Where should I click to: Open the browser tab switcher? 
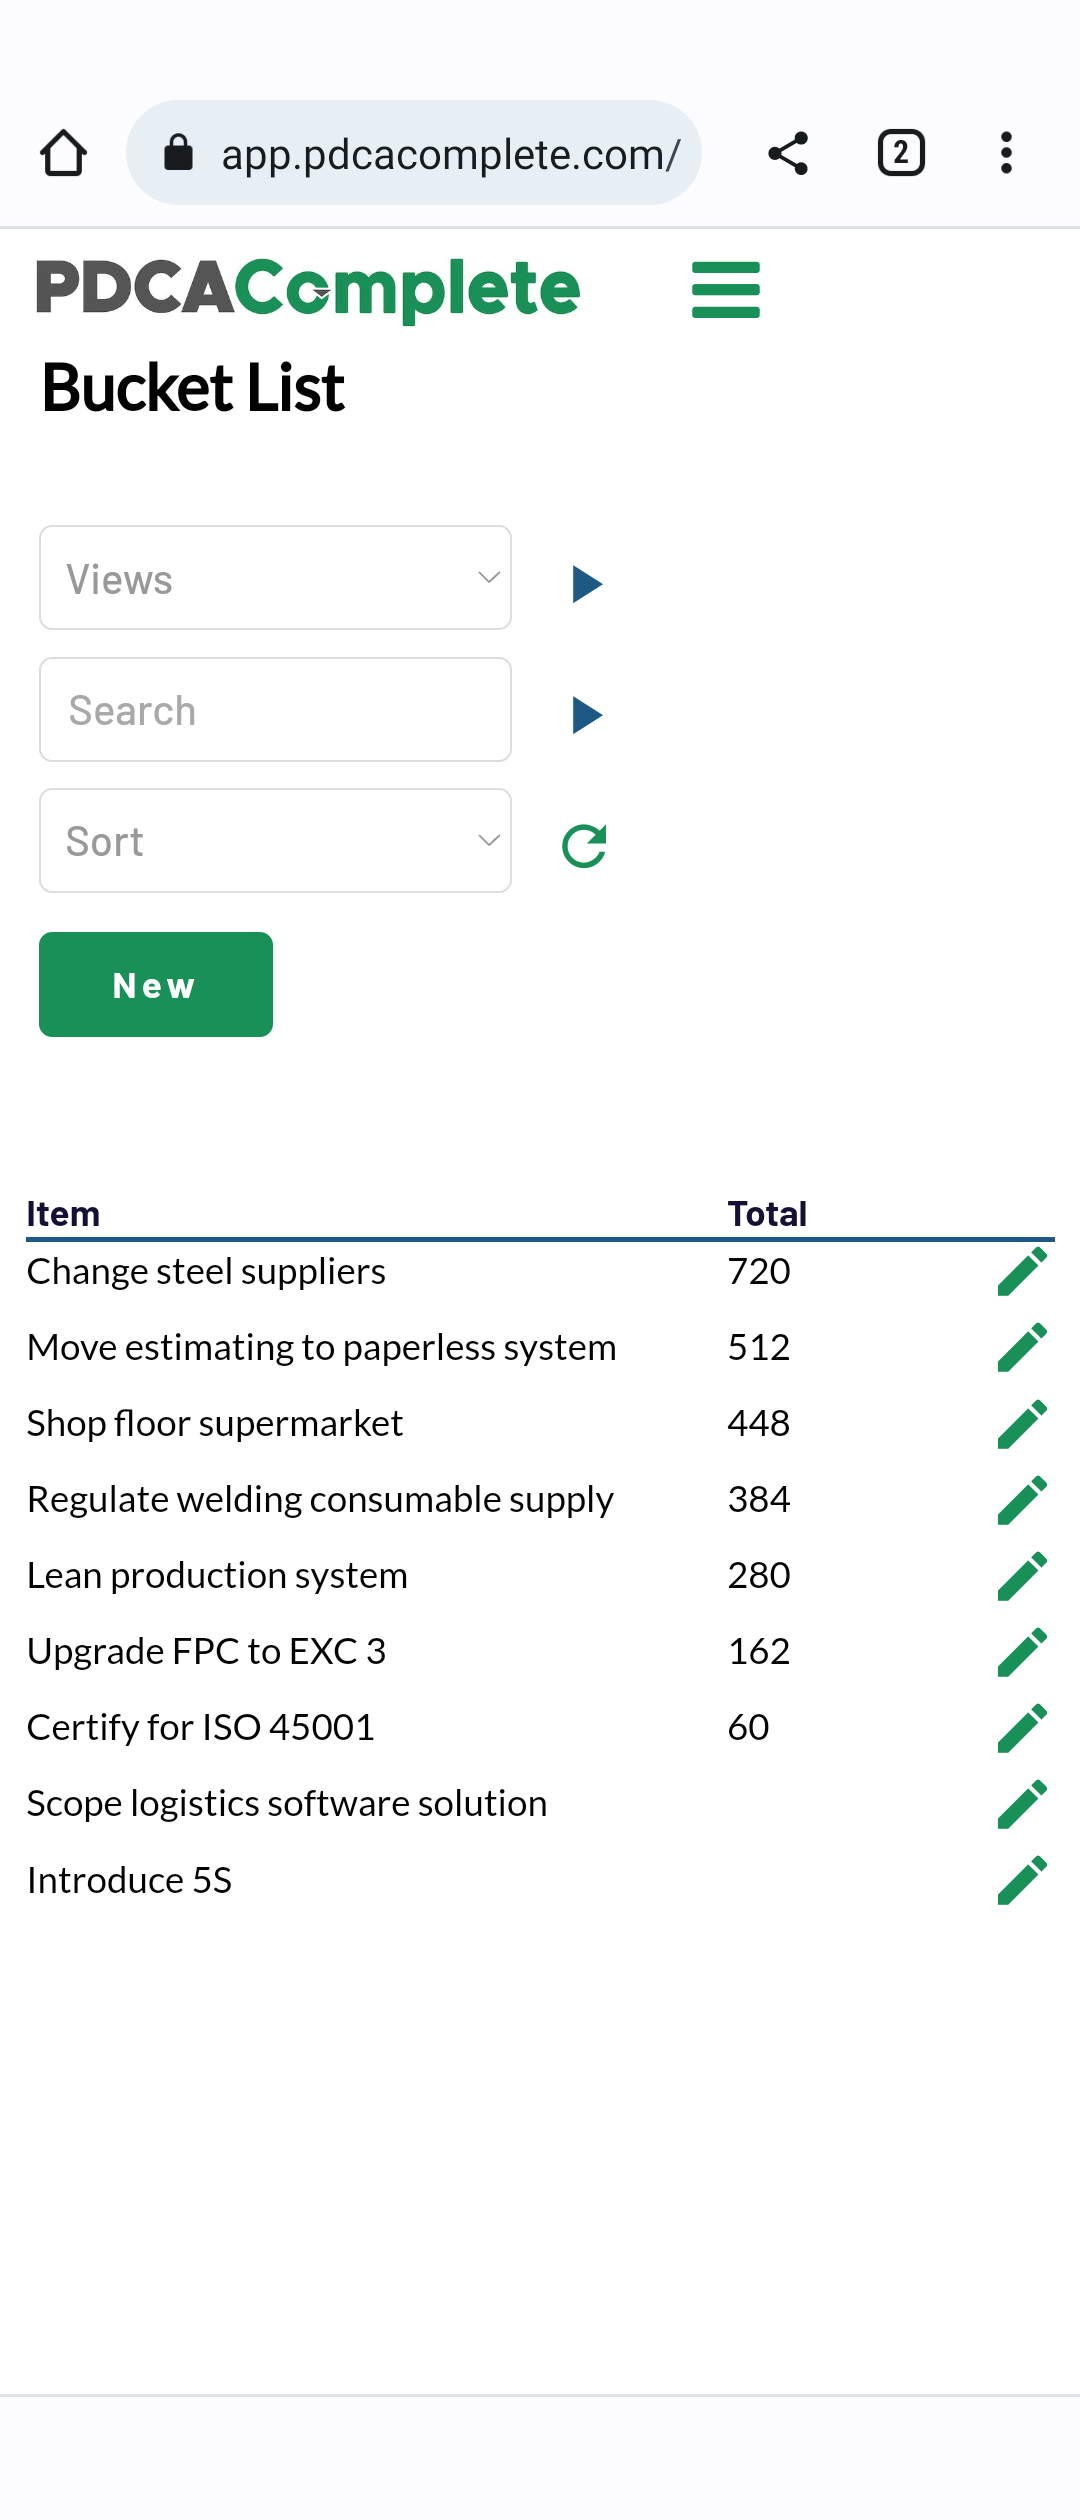pyautogui.click(x=901, y=153)
